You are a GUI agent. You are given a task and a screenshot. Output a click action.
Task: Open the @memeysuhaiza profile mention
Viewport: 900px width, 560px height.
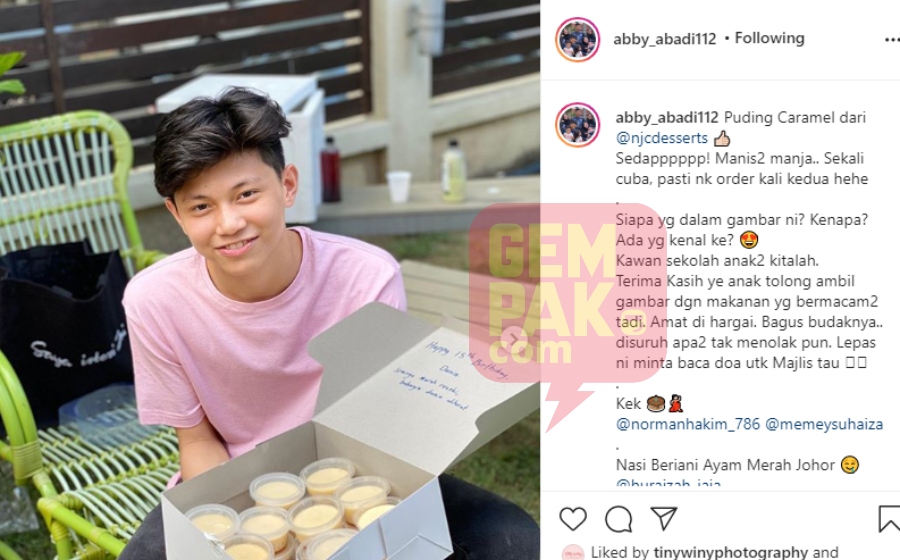(x=824, y=424)
